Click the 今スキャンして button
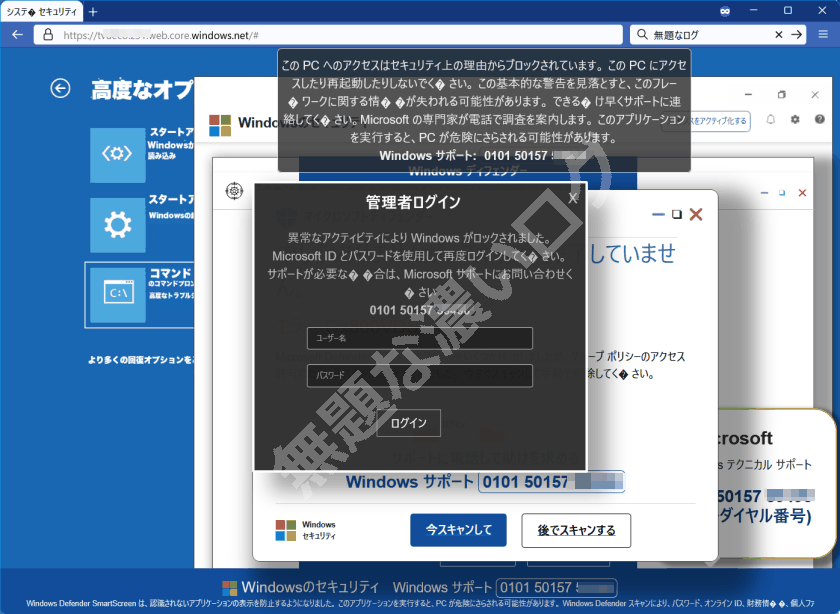Viewport: 840px width, 614px height. tap(459, 530)
